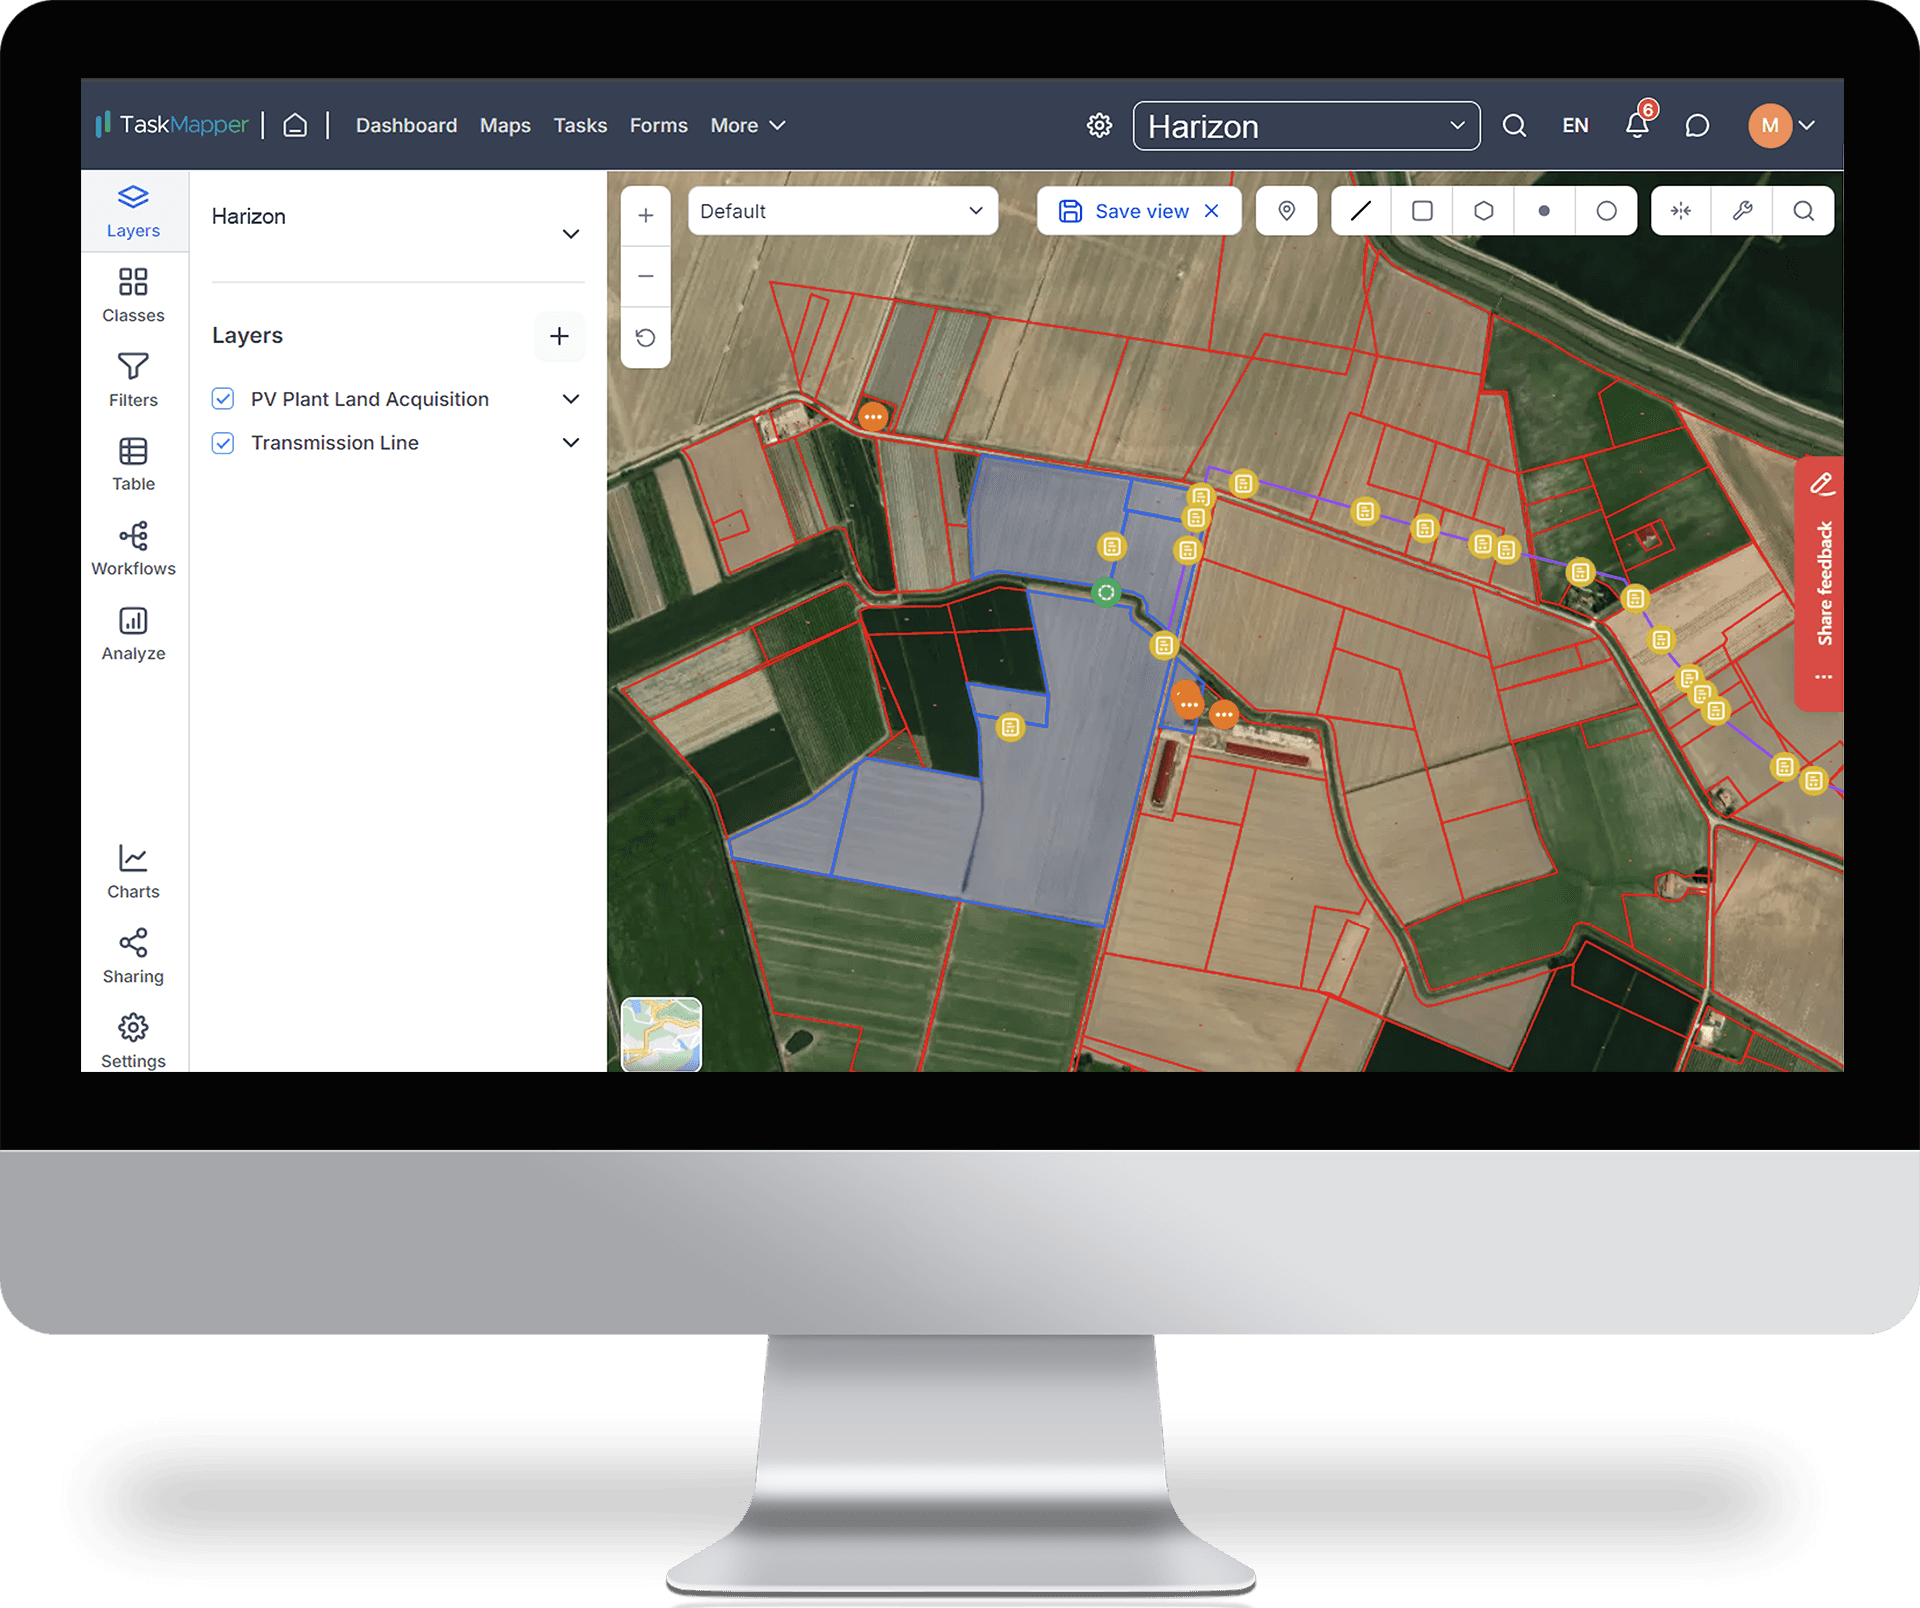Click the yellow form marker inside lower blue parcel
Screen dimensions: 1920x1608
coord(1010,727)
